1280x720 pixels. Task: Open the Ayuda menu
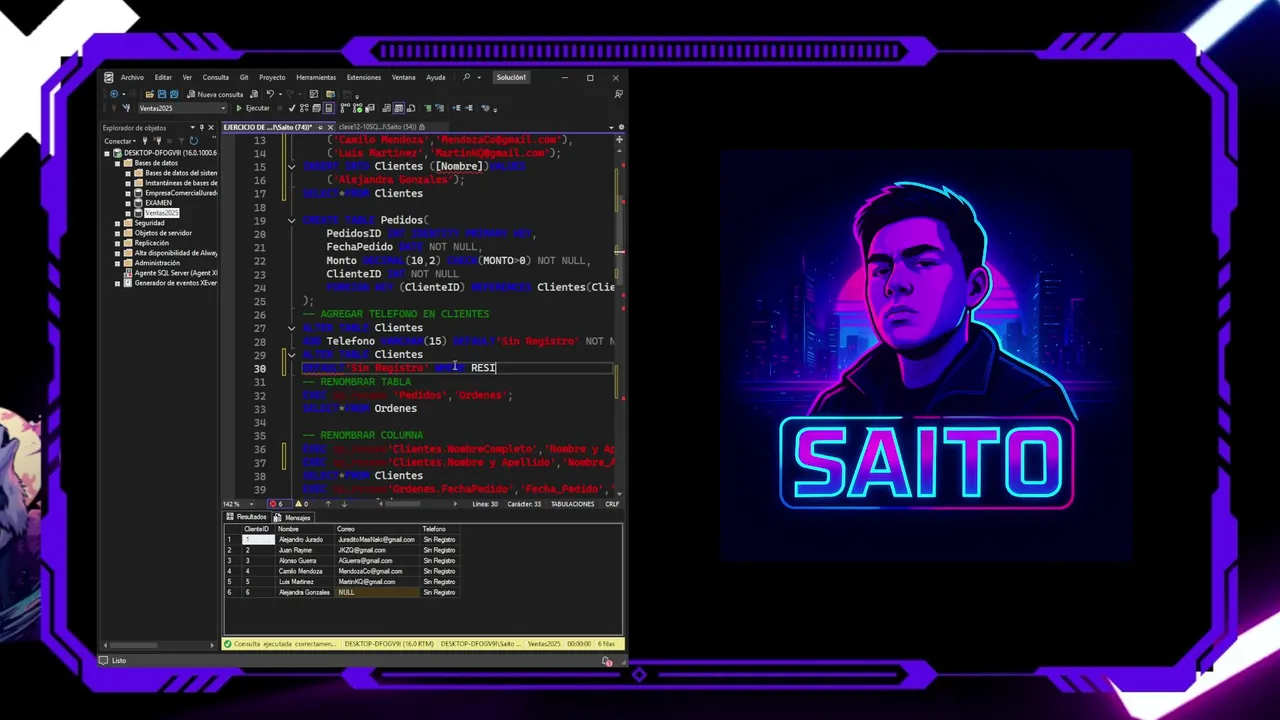point(436,77)
